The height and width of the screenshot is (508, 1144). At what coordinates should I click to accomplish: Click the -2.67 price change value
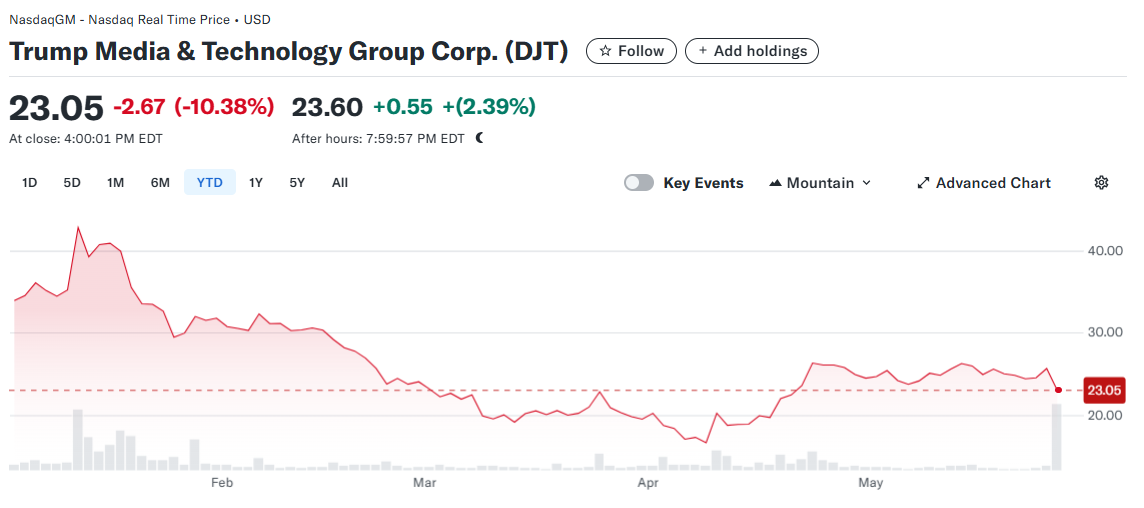coord(139,107)
